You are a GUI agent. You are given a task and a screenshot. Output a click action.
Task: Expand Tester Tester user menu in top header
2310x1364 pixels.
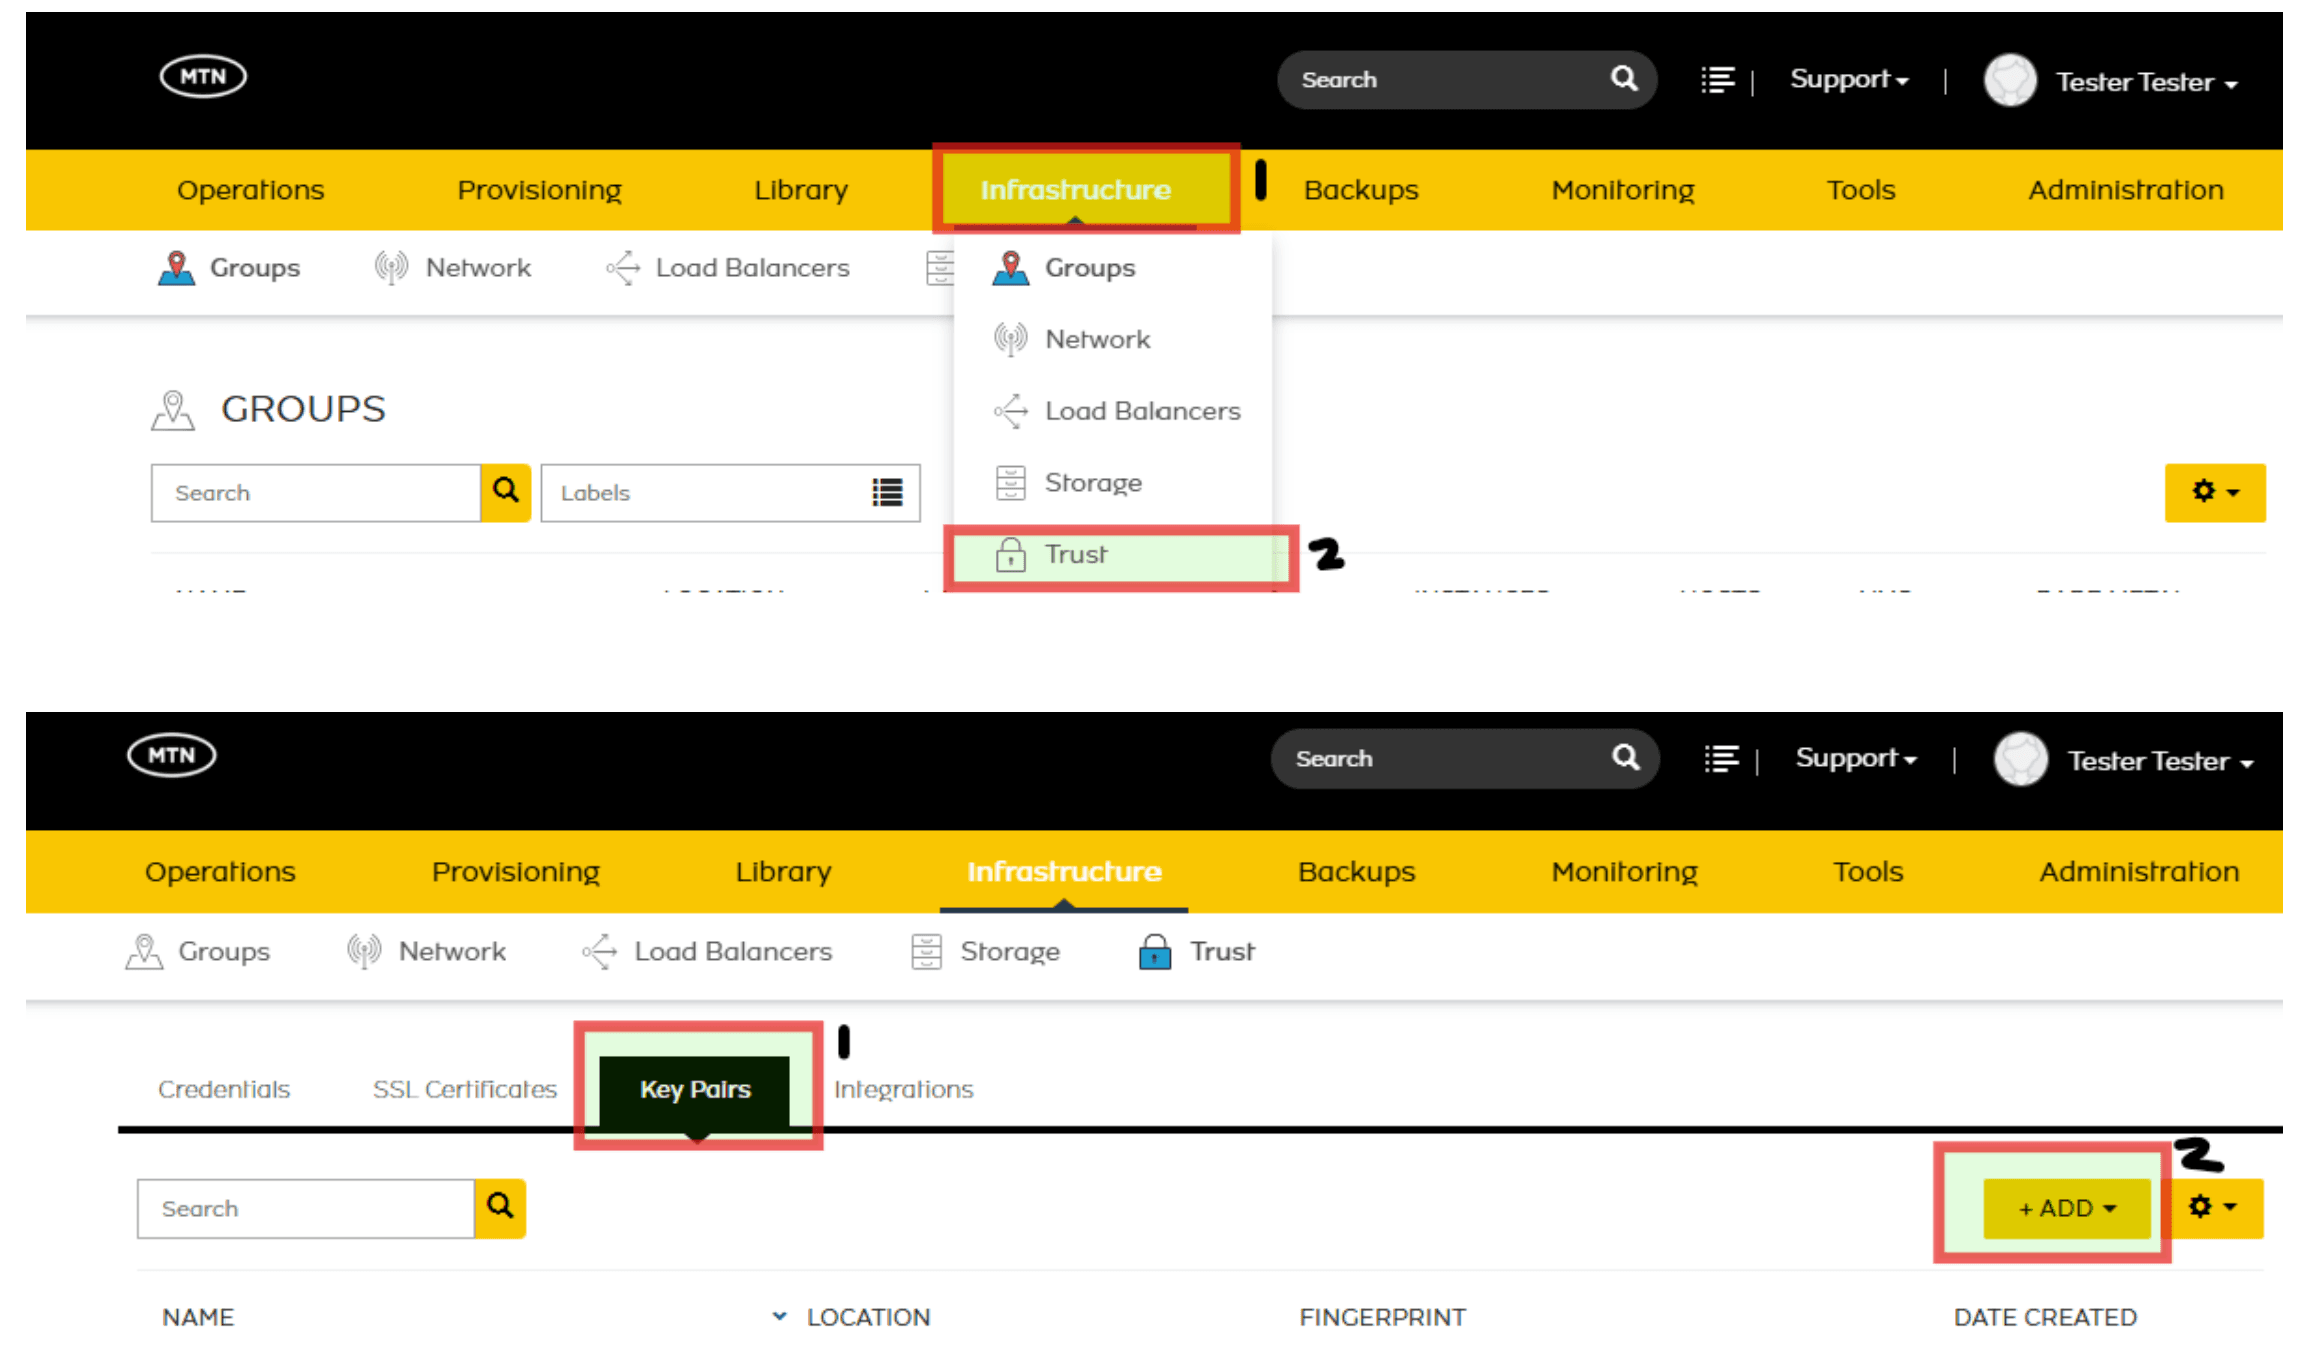(x=2146, y=82)
